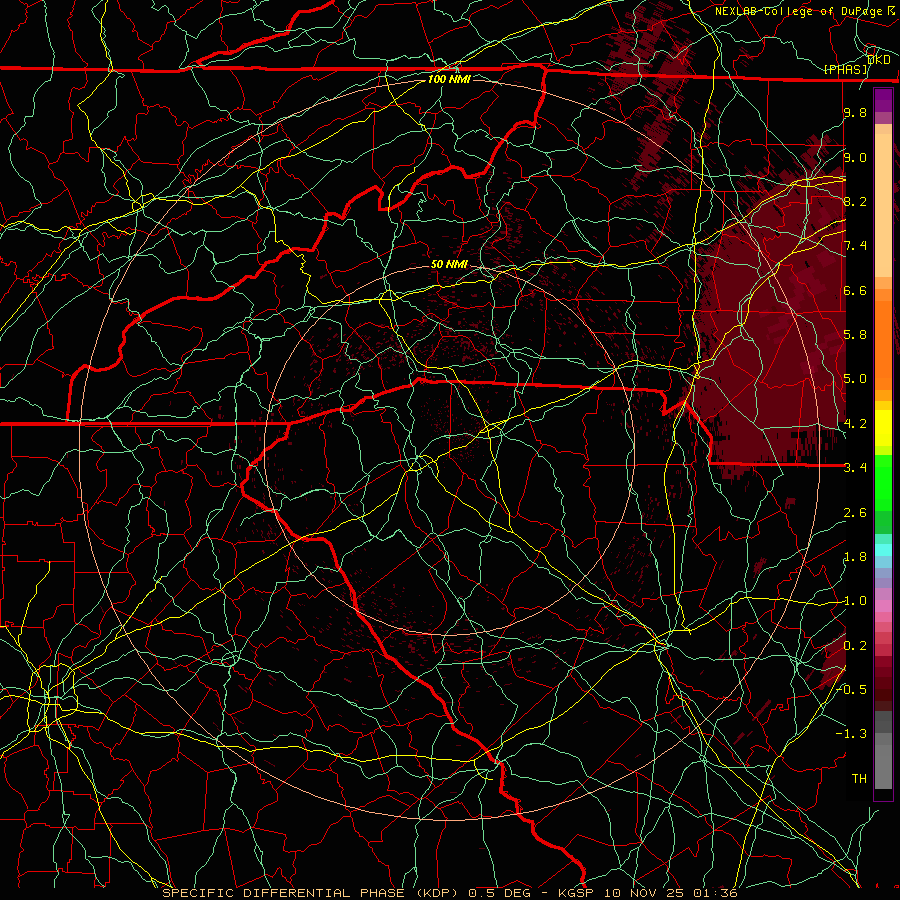Click the 5.0 value on the scale
The height and width of the screenshot is (900, 900).
coord(855,379)
